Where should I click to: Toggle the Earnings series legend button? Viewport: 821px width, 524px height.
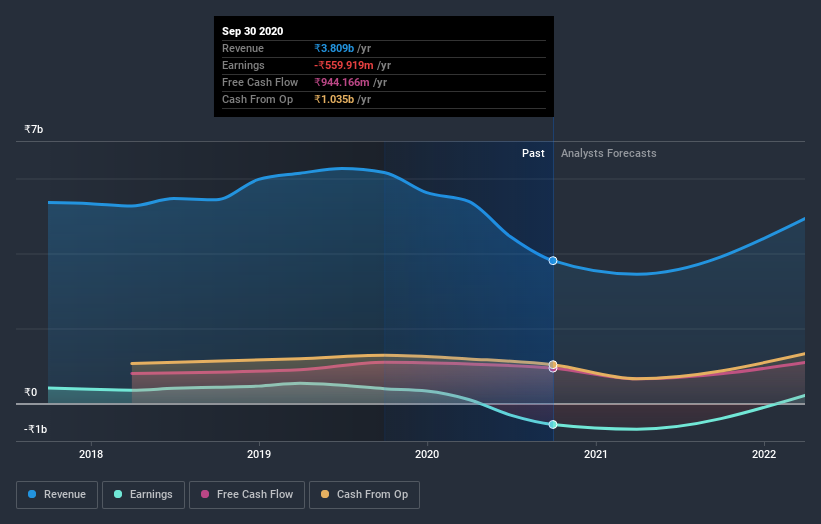point(143,495)
